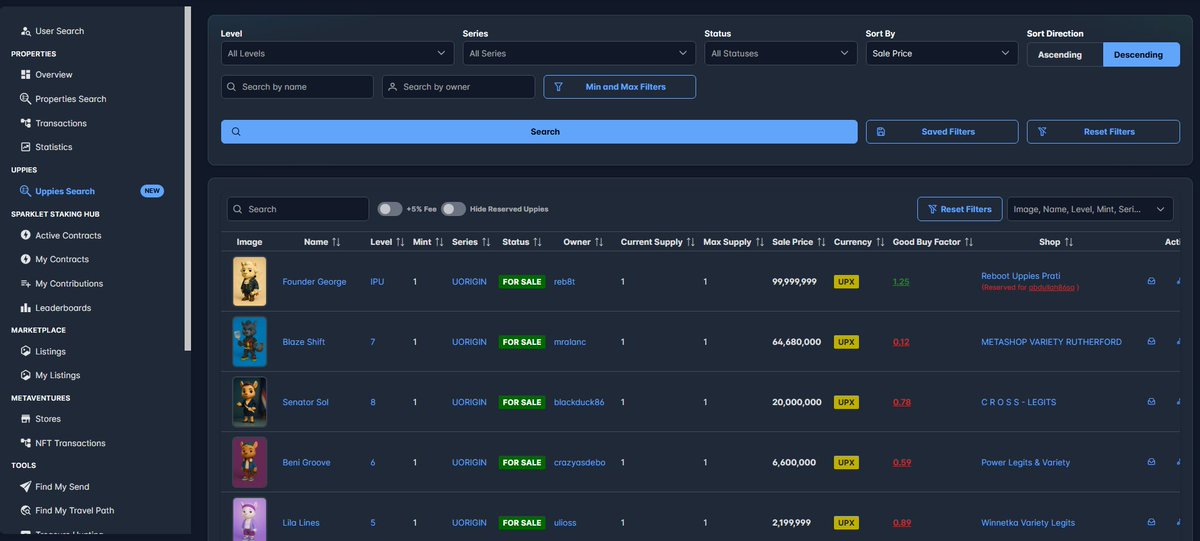Open the Level filter dropdown
The width and height of the screenshot is (1200, 541).
[x=337, y=53]
